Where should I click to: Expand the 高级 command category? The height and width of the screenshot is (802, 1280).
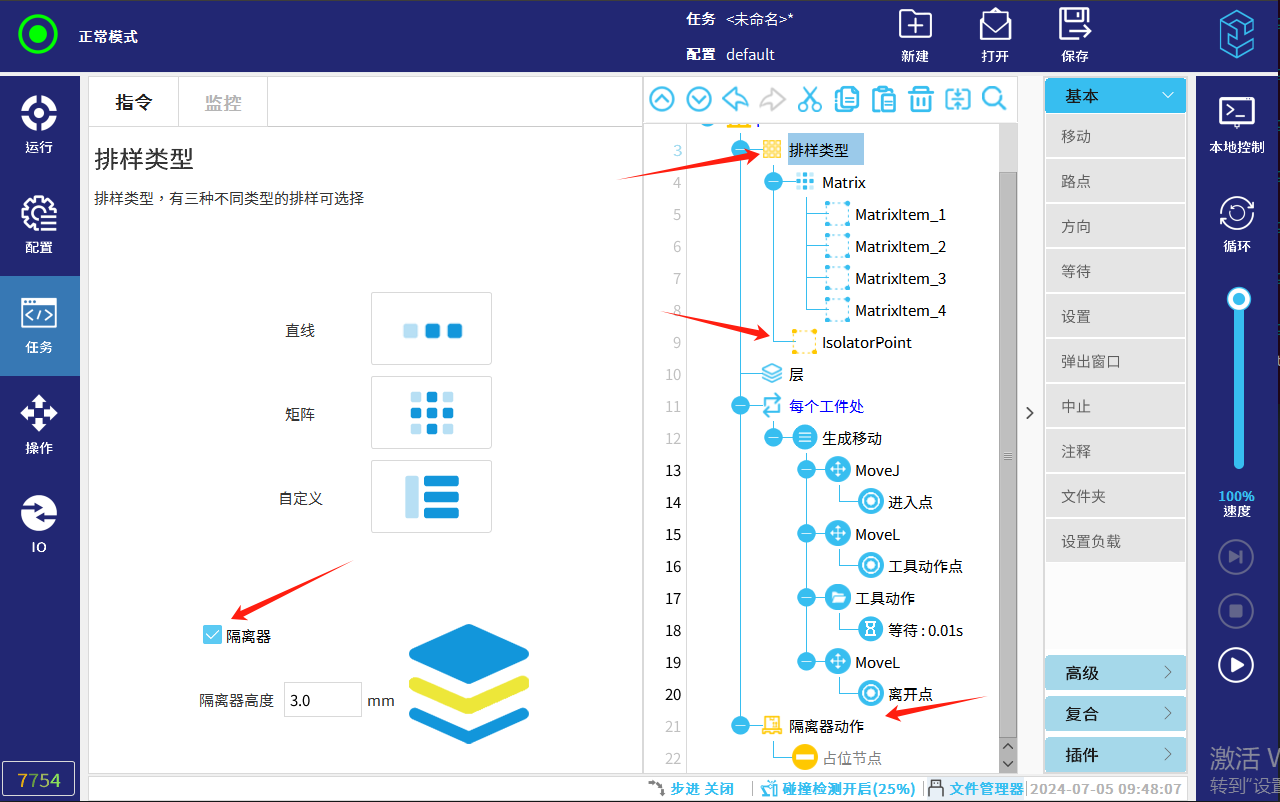coord(1115,673)
